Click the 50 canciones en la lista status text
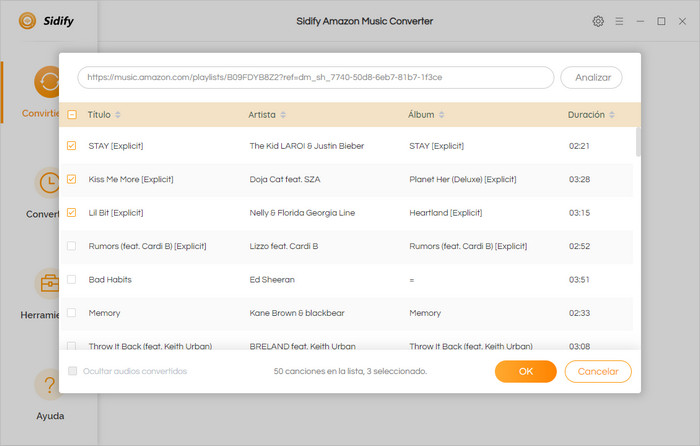Viewport: 700px width, 446px height. pos(350,371)
